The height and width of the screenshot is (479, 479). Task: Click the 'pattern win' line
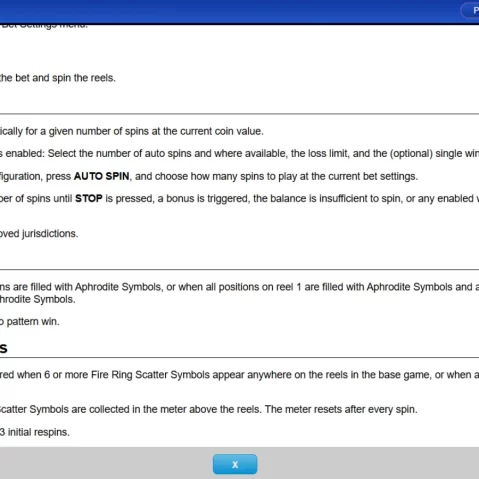(30, 322)
